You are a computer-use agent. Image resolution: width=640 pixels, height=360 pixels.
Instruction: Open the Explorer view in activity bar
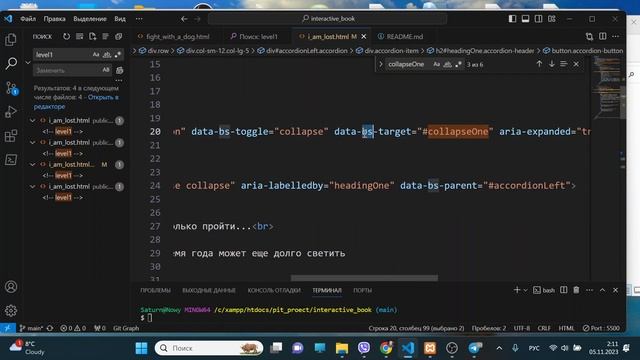[x=11, y=40]
